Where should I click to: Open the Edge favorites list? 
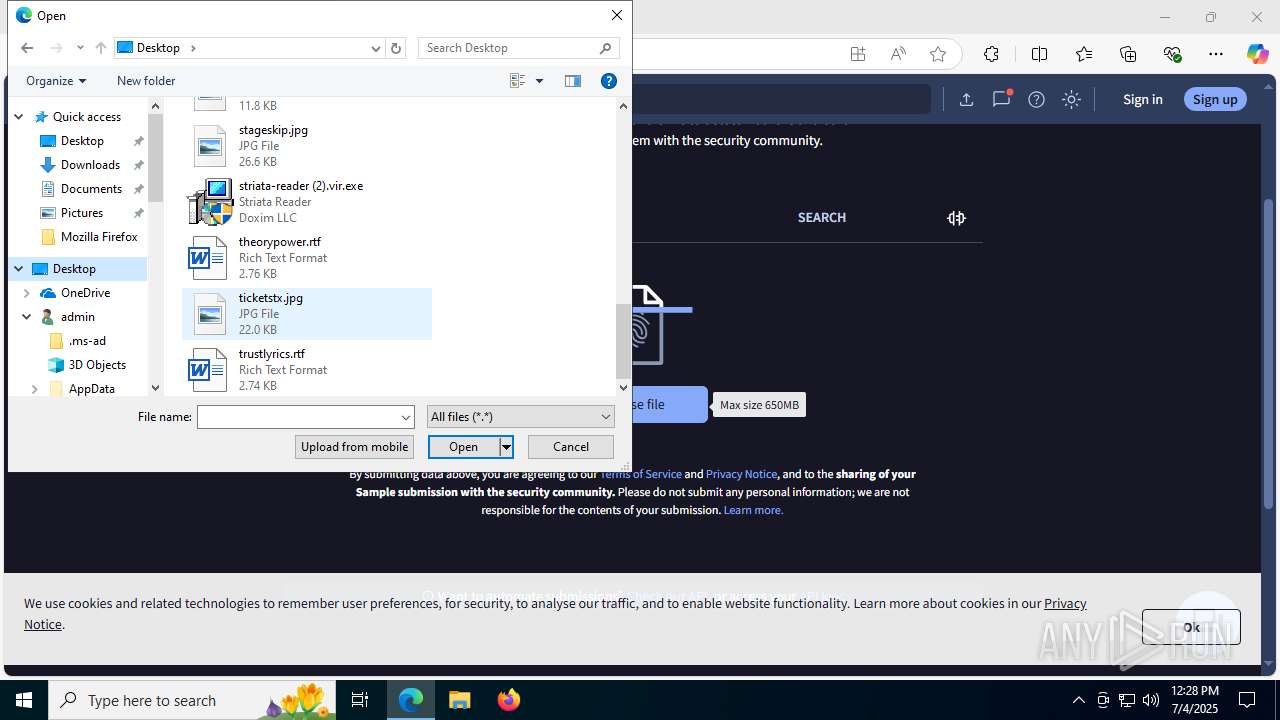pos(1084,54)
